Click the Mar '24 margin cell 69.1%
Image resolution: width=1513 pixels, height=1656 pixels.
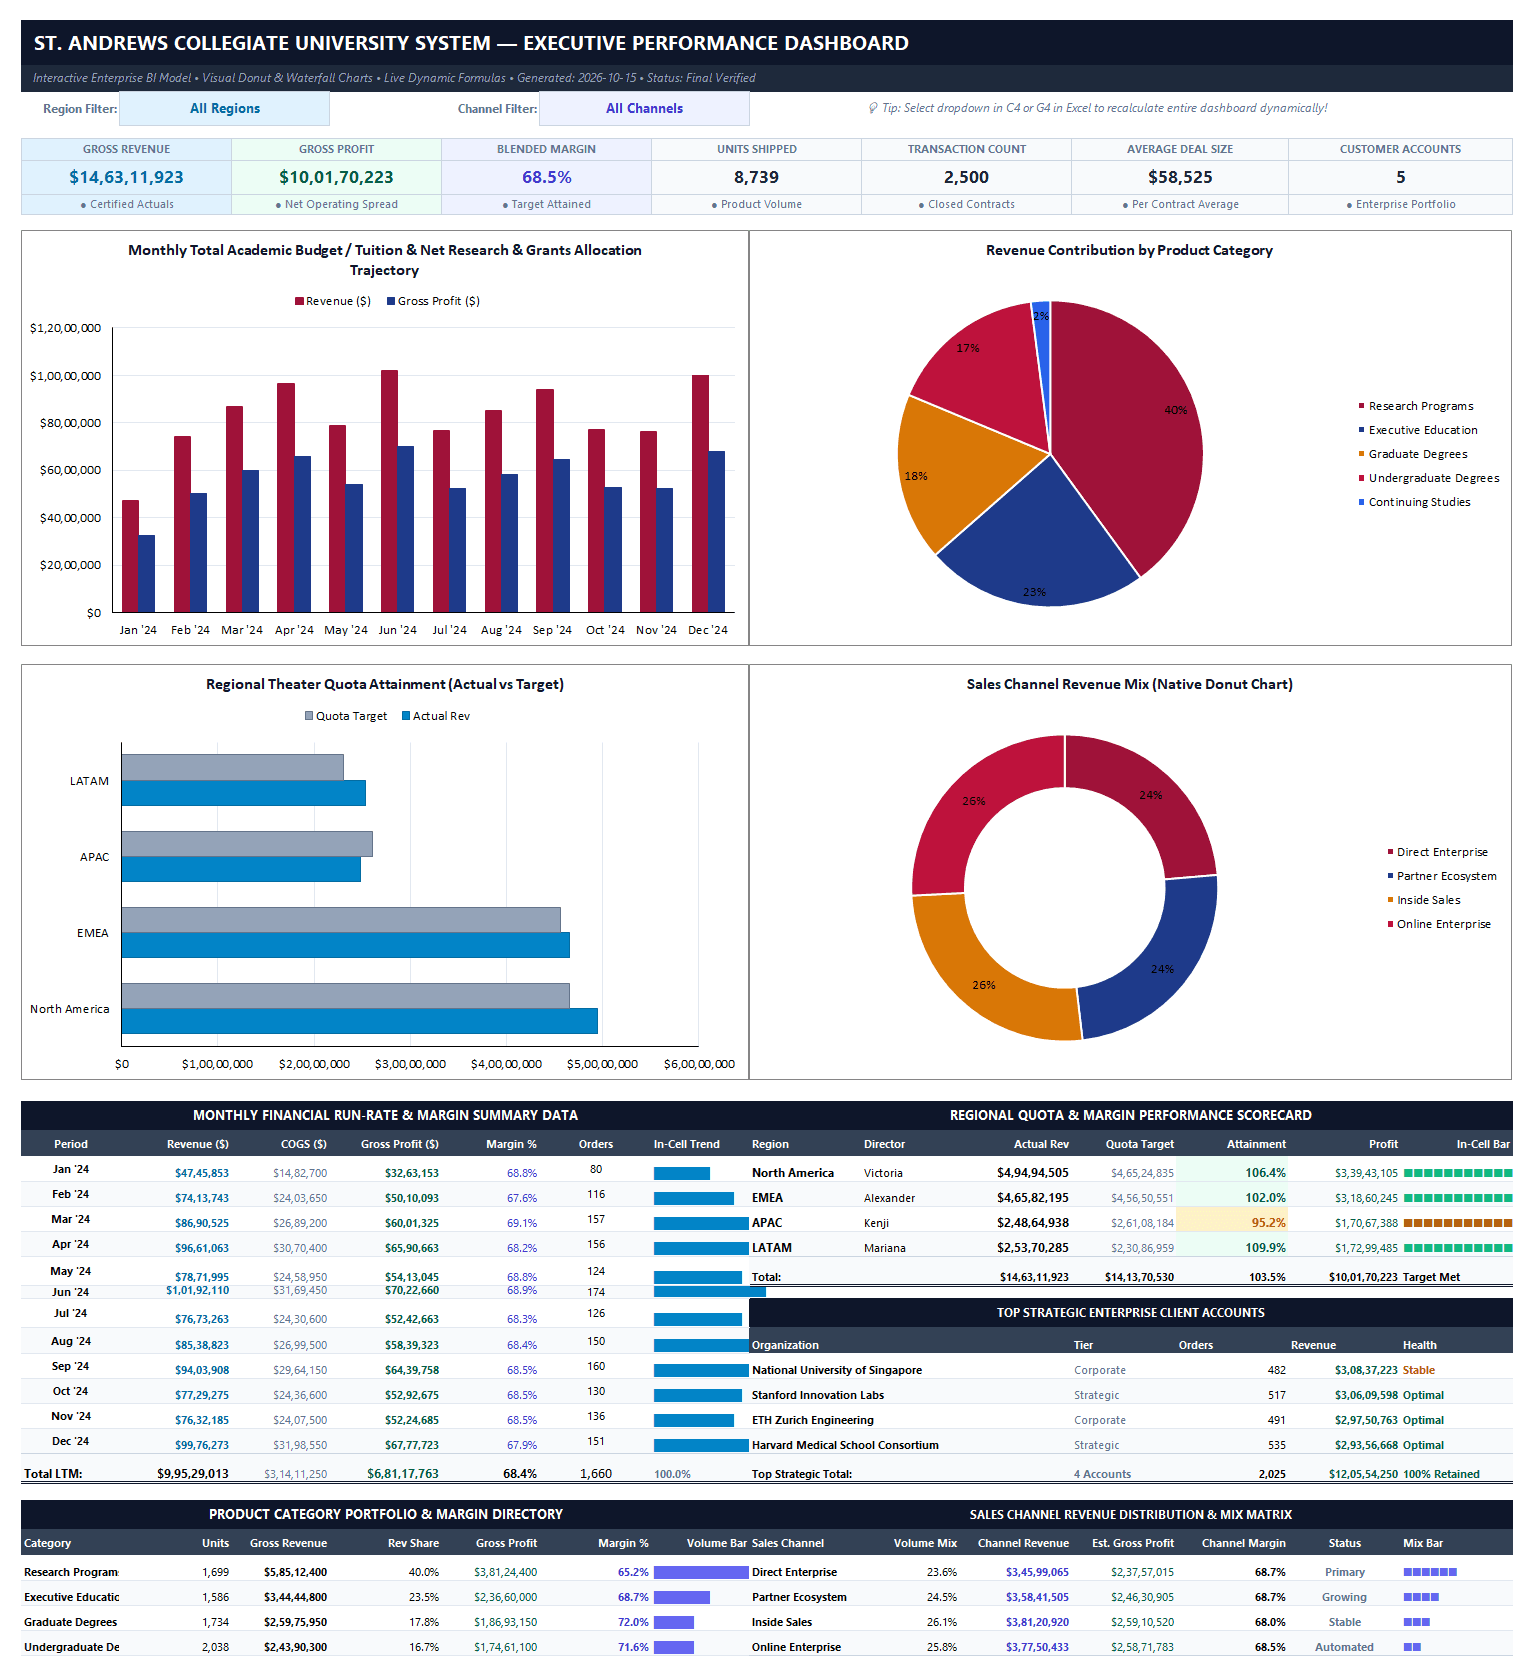521,1223
